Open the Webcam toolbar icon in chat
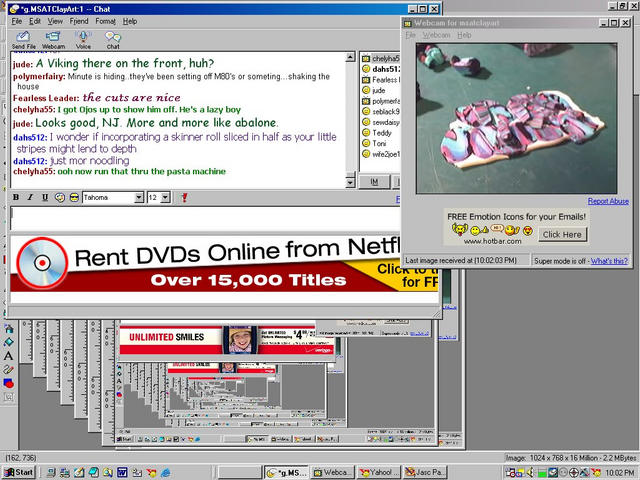 (53, 40)
